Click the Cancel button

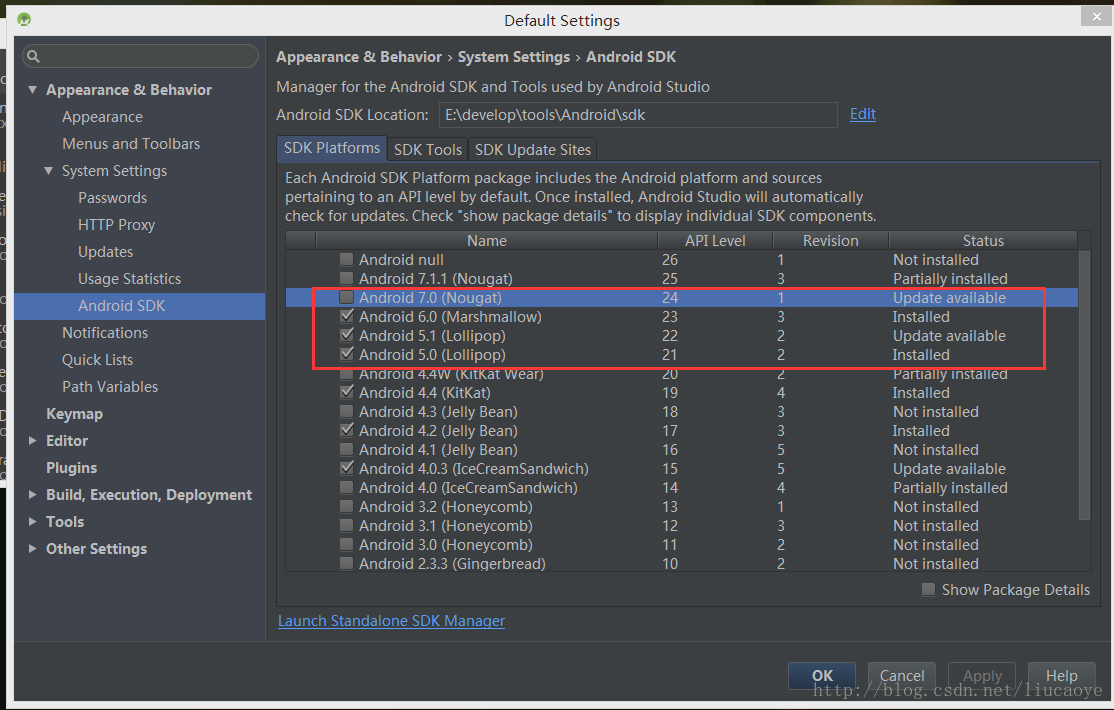(902, 675)
